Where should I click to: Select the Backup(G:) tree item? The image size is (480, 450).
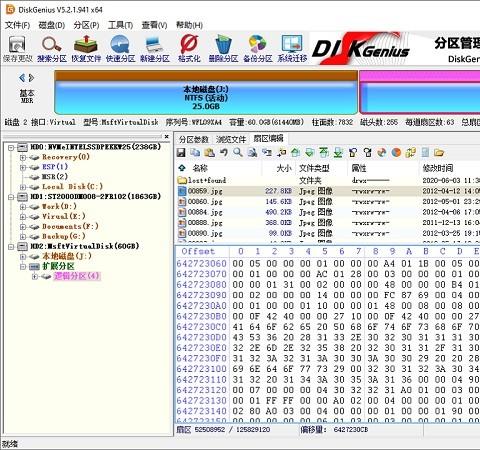point(64,237)
